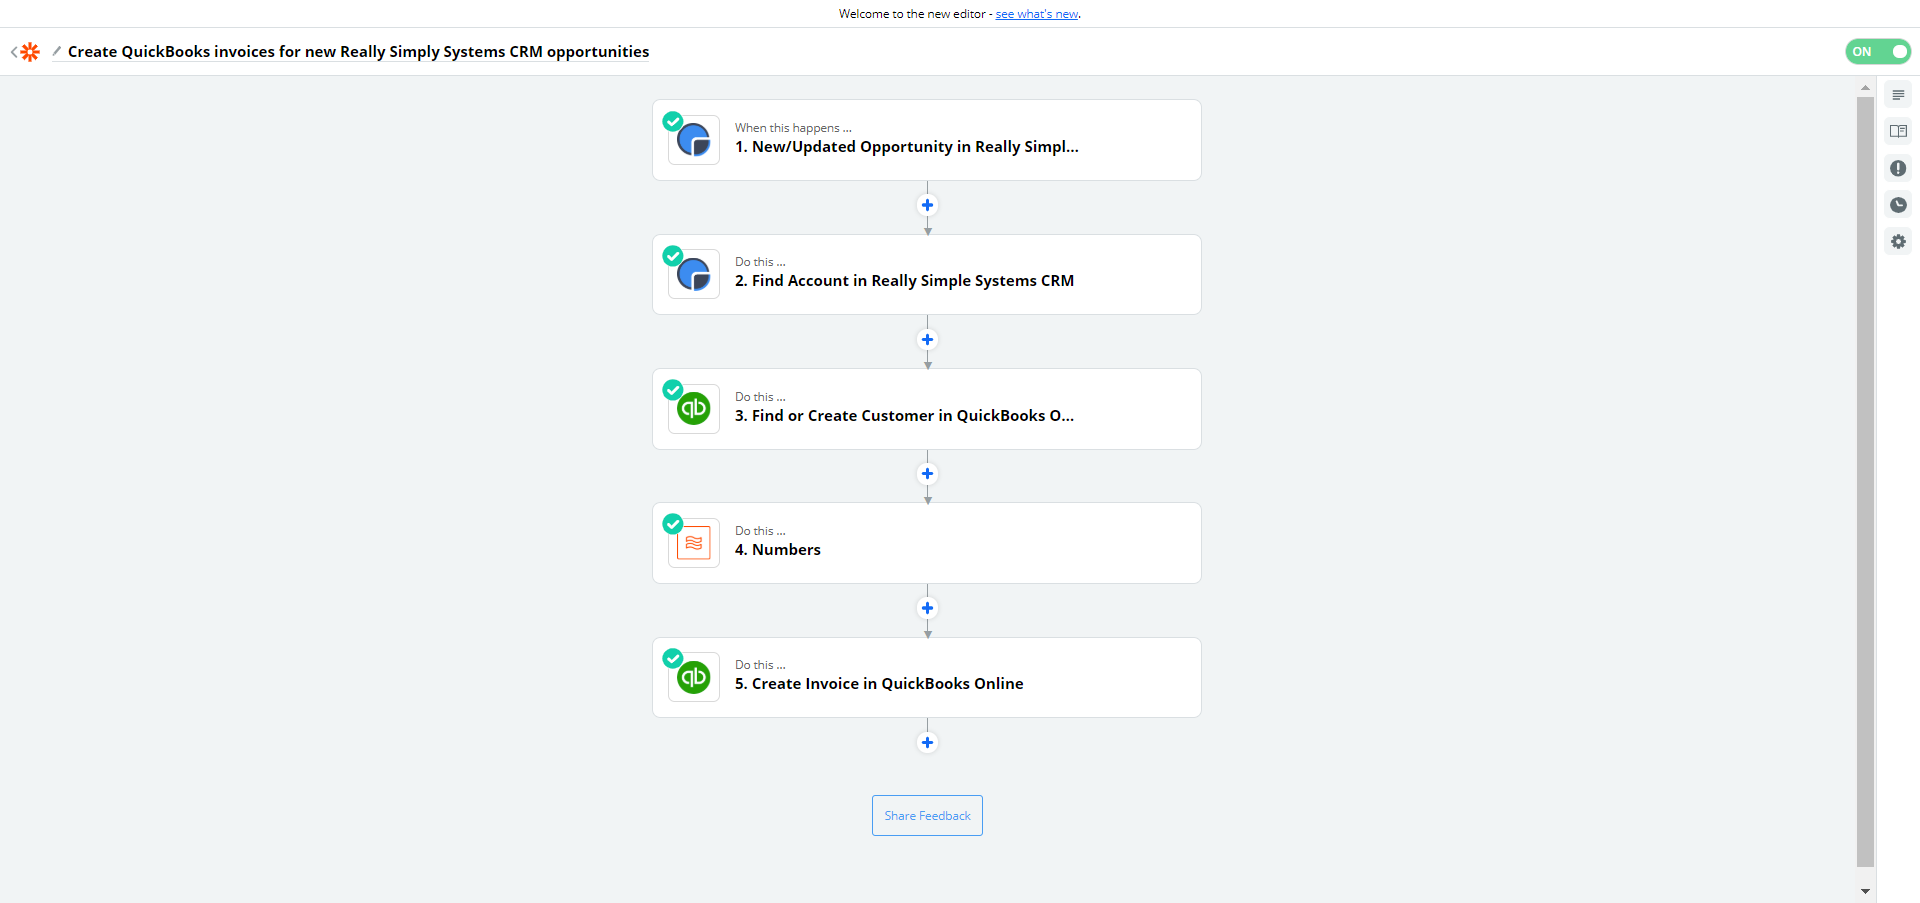Viewport: 1920px width, 903px height.
Task: Add a step after Find Account step
Action: coord(927,339)
